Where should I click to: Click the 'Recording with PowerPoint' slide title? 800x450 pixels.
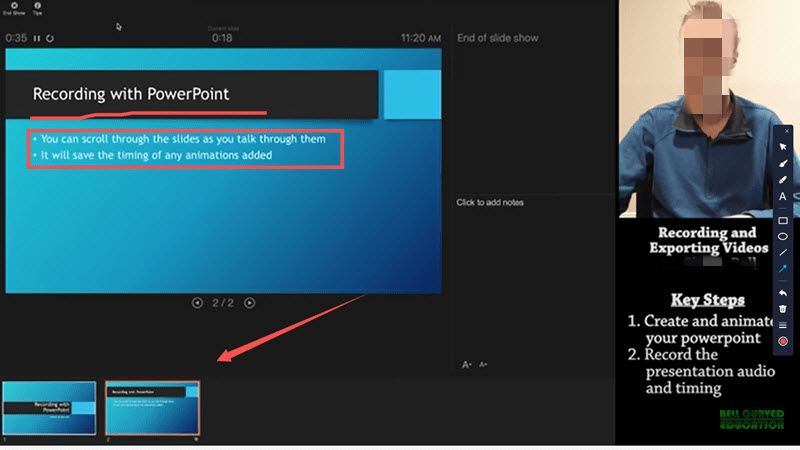click(x=131, y=94)
